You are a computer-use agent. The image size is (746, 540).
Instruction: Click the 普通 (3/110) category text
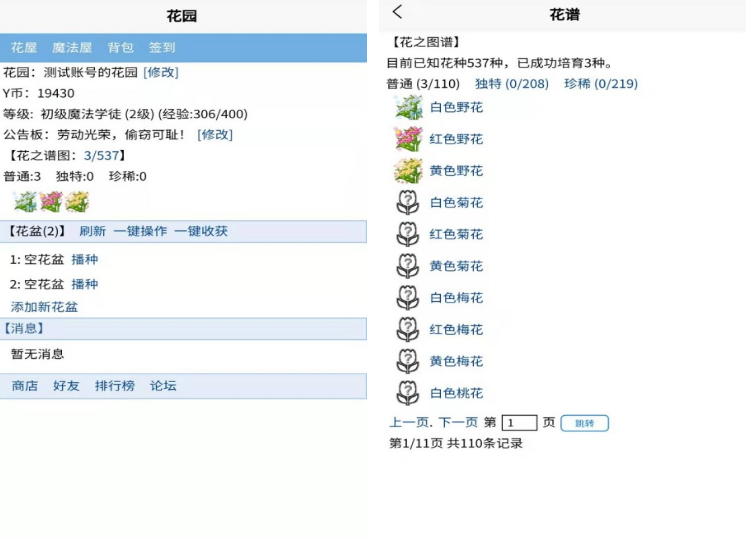coord(423,84)
